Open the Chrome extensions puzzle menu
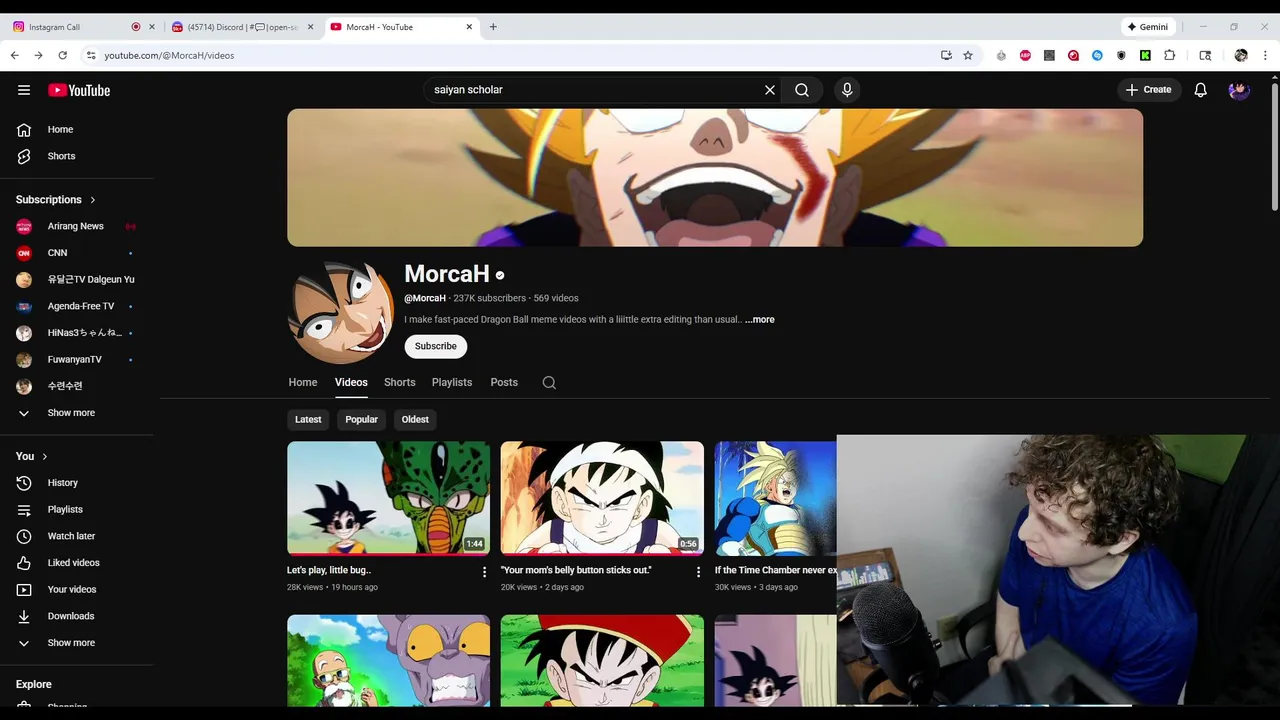Image resolution: width=1280 pixels, height=720 pixels. click(x=1169, y=56)
